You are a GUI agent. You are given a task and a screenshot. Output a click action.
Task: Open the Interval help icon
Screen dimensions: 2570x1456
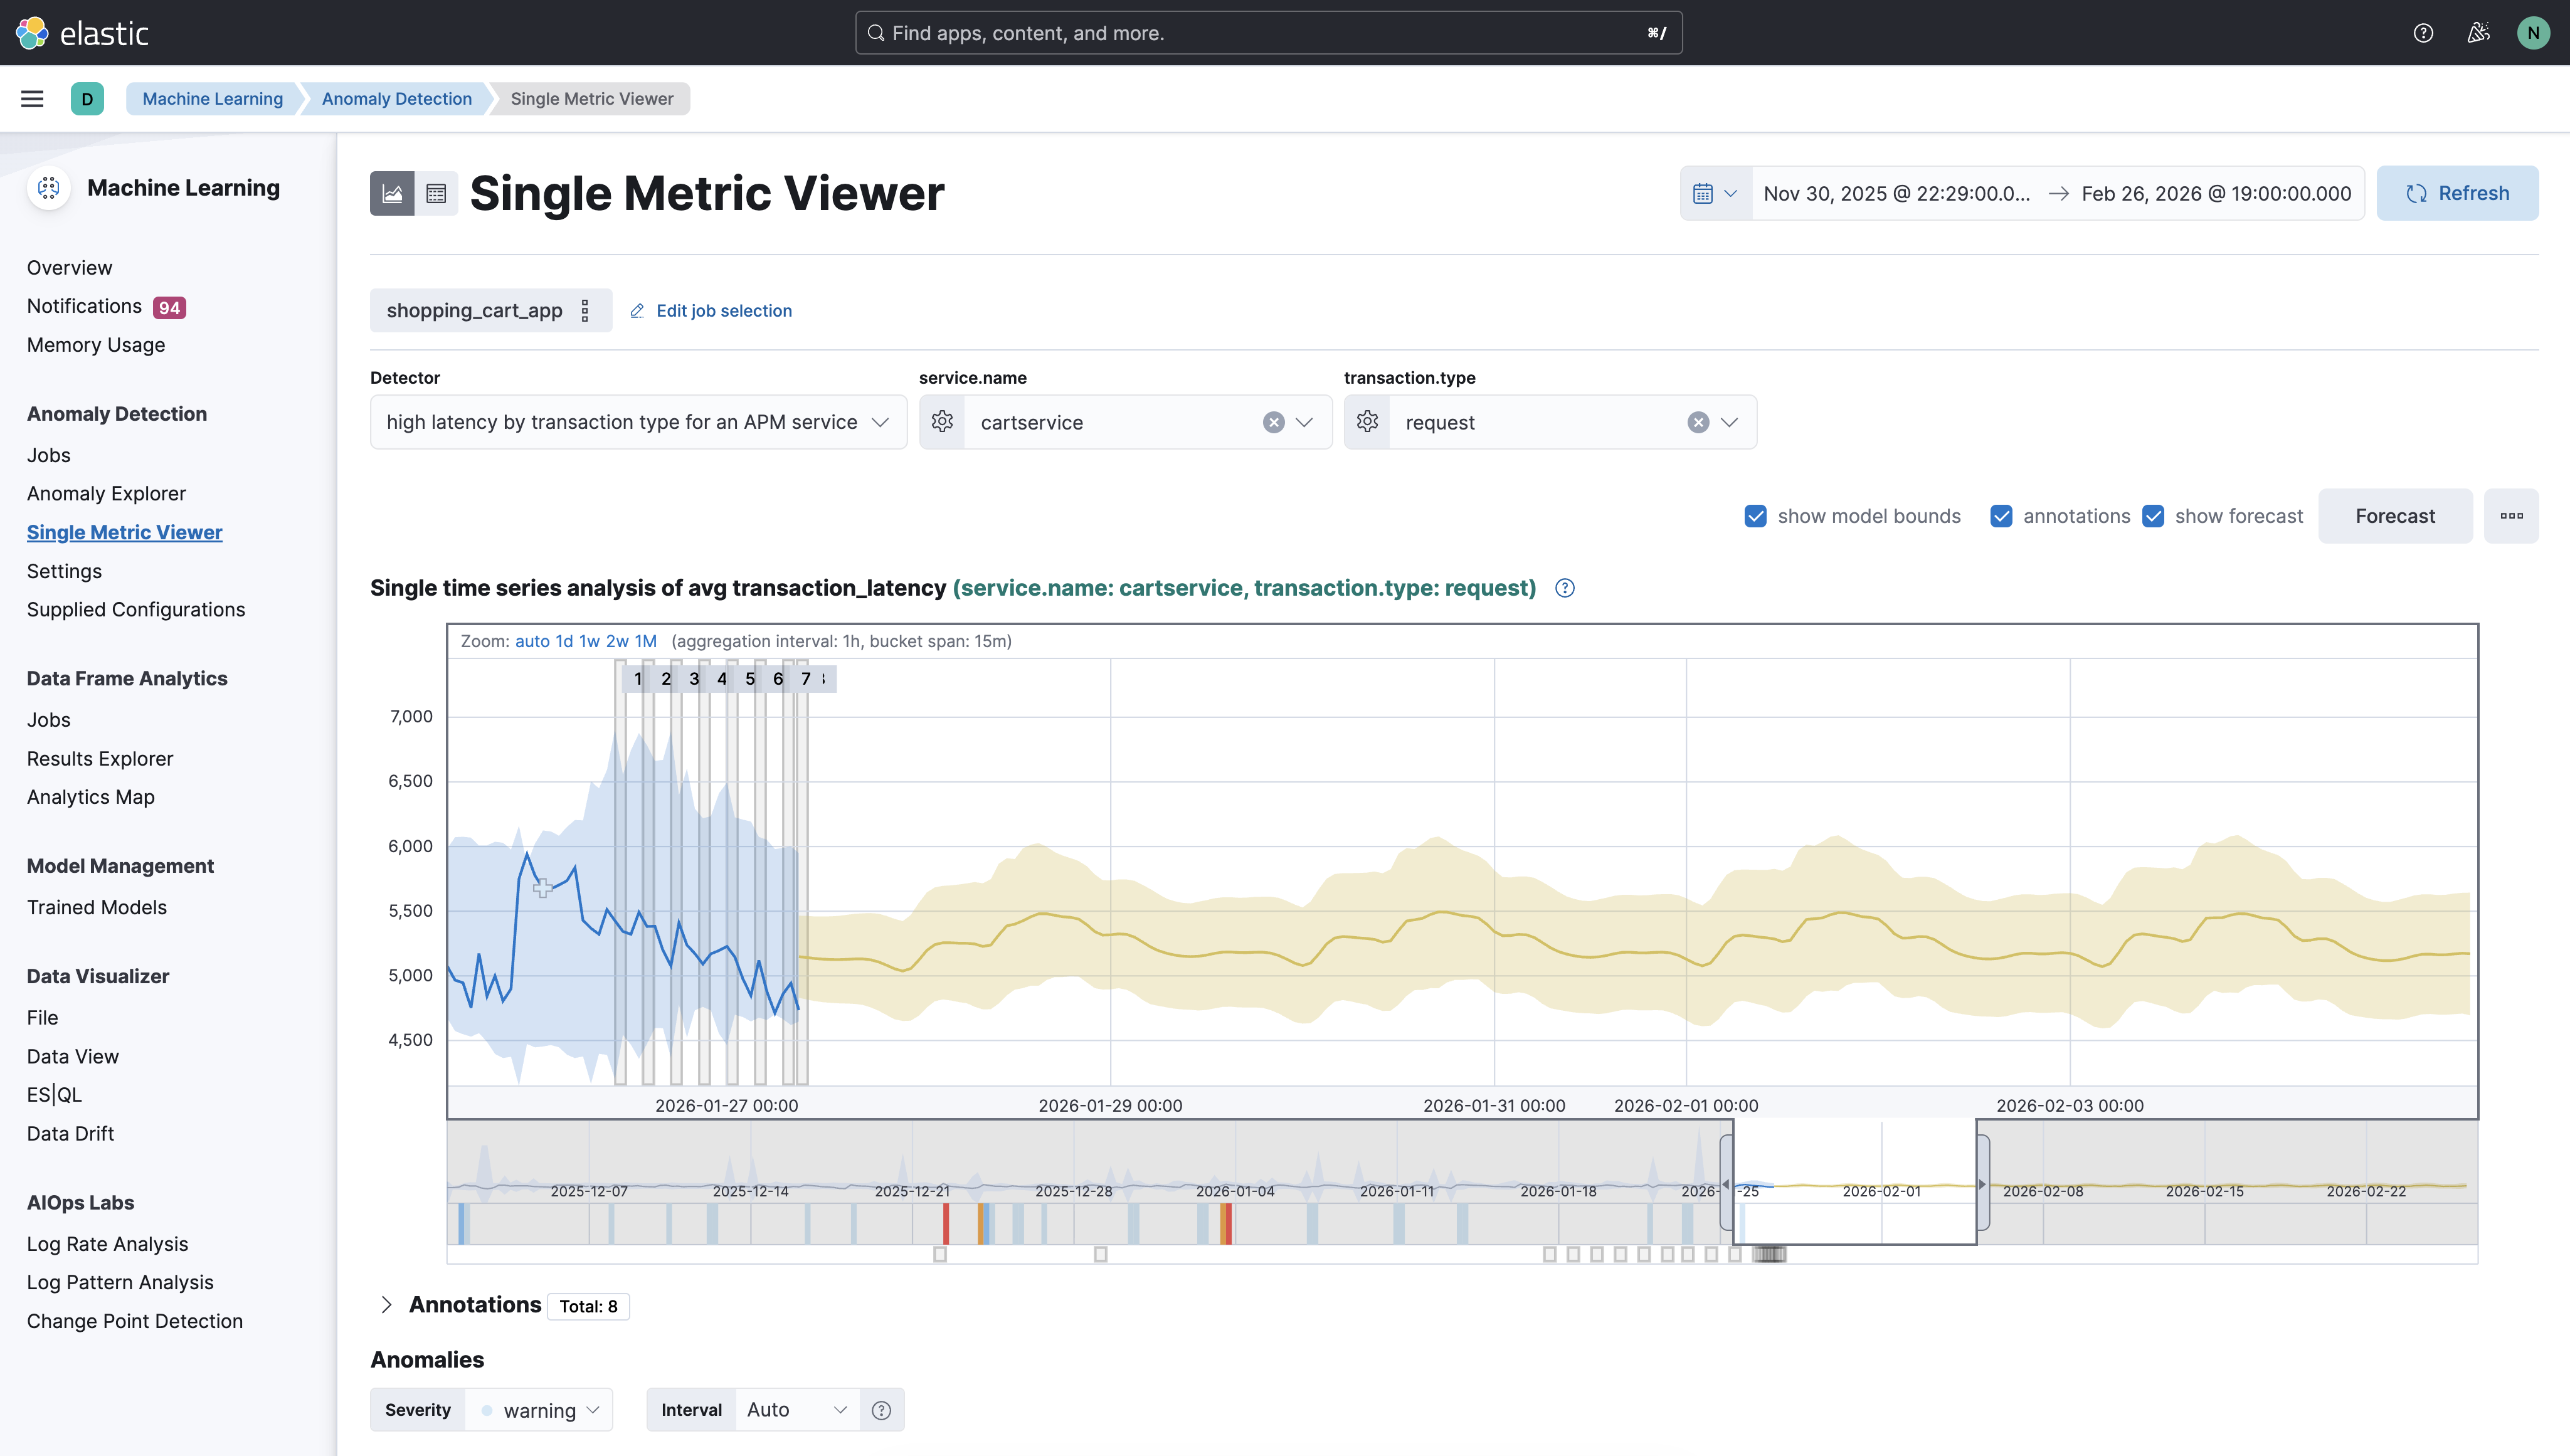[881, 1410]
